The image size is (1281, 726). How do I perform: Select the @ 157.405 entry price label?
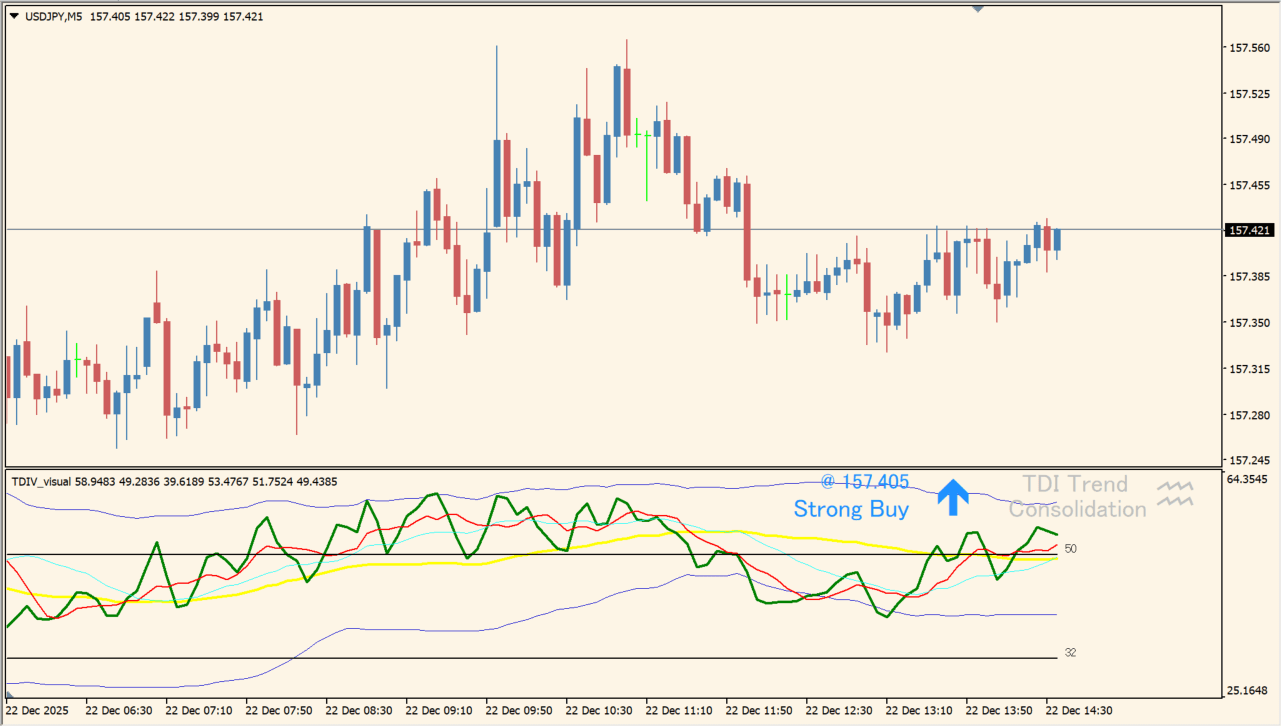pyautogui.click(x=865, y=482)
